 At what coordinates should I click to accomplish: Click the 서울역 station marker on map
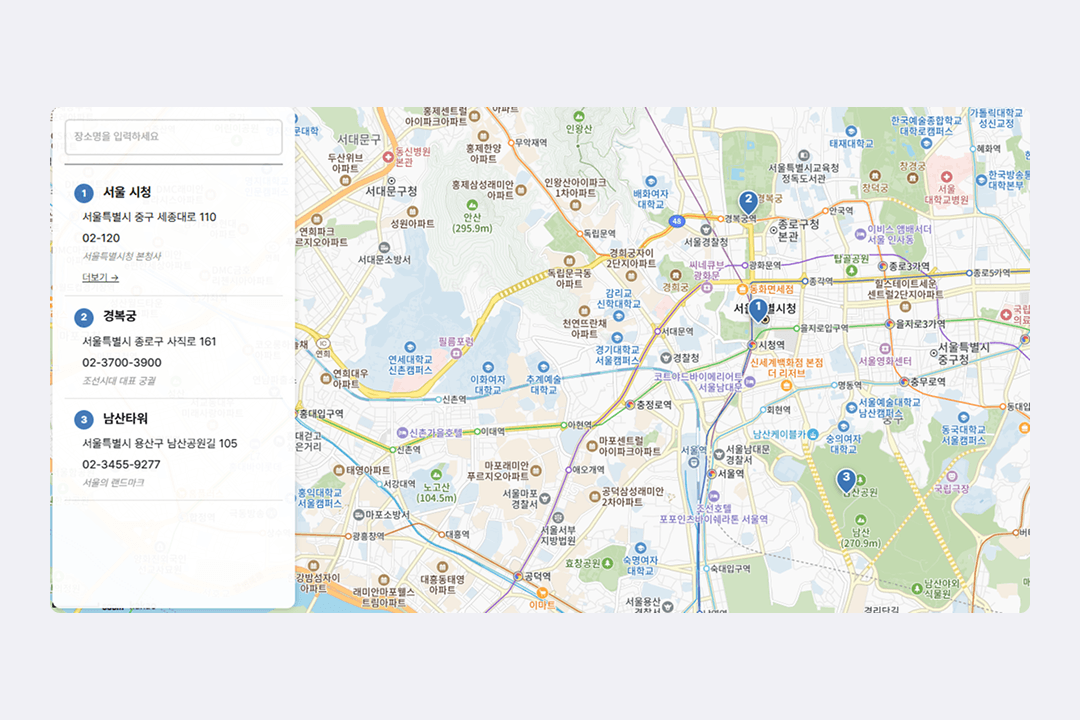pyautogui.click(x=711, y=473)
